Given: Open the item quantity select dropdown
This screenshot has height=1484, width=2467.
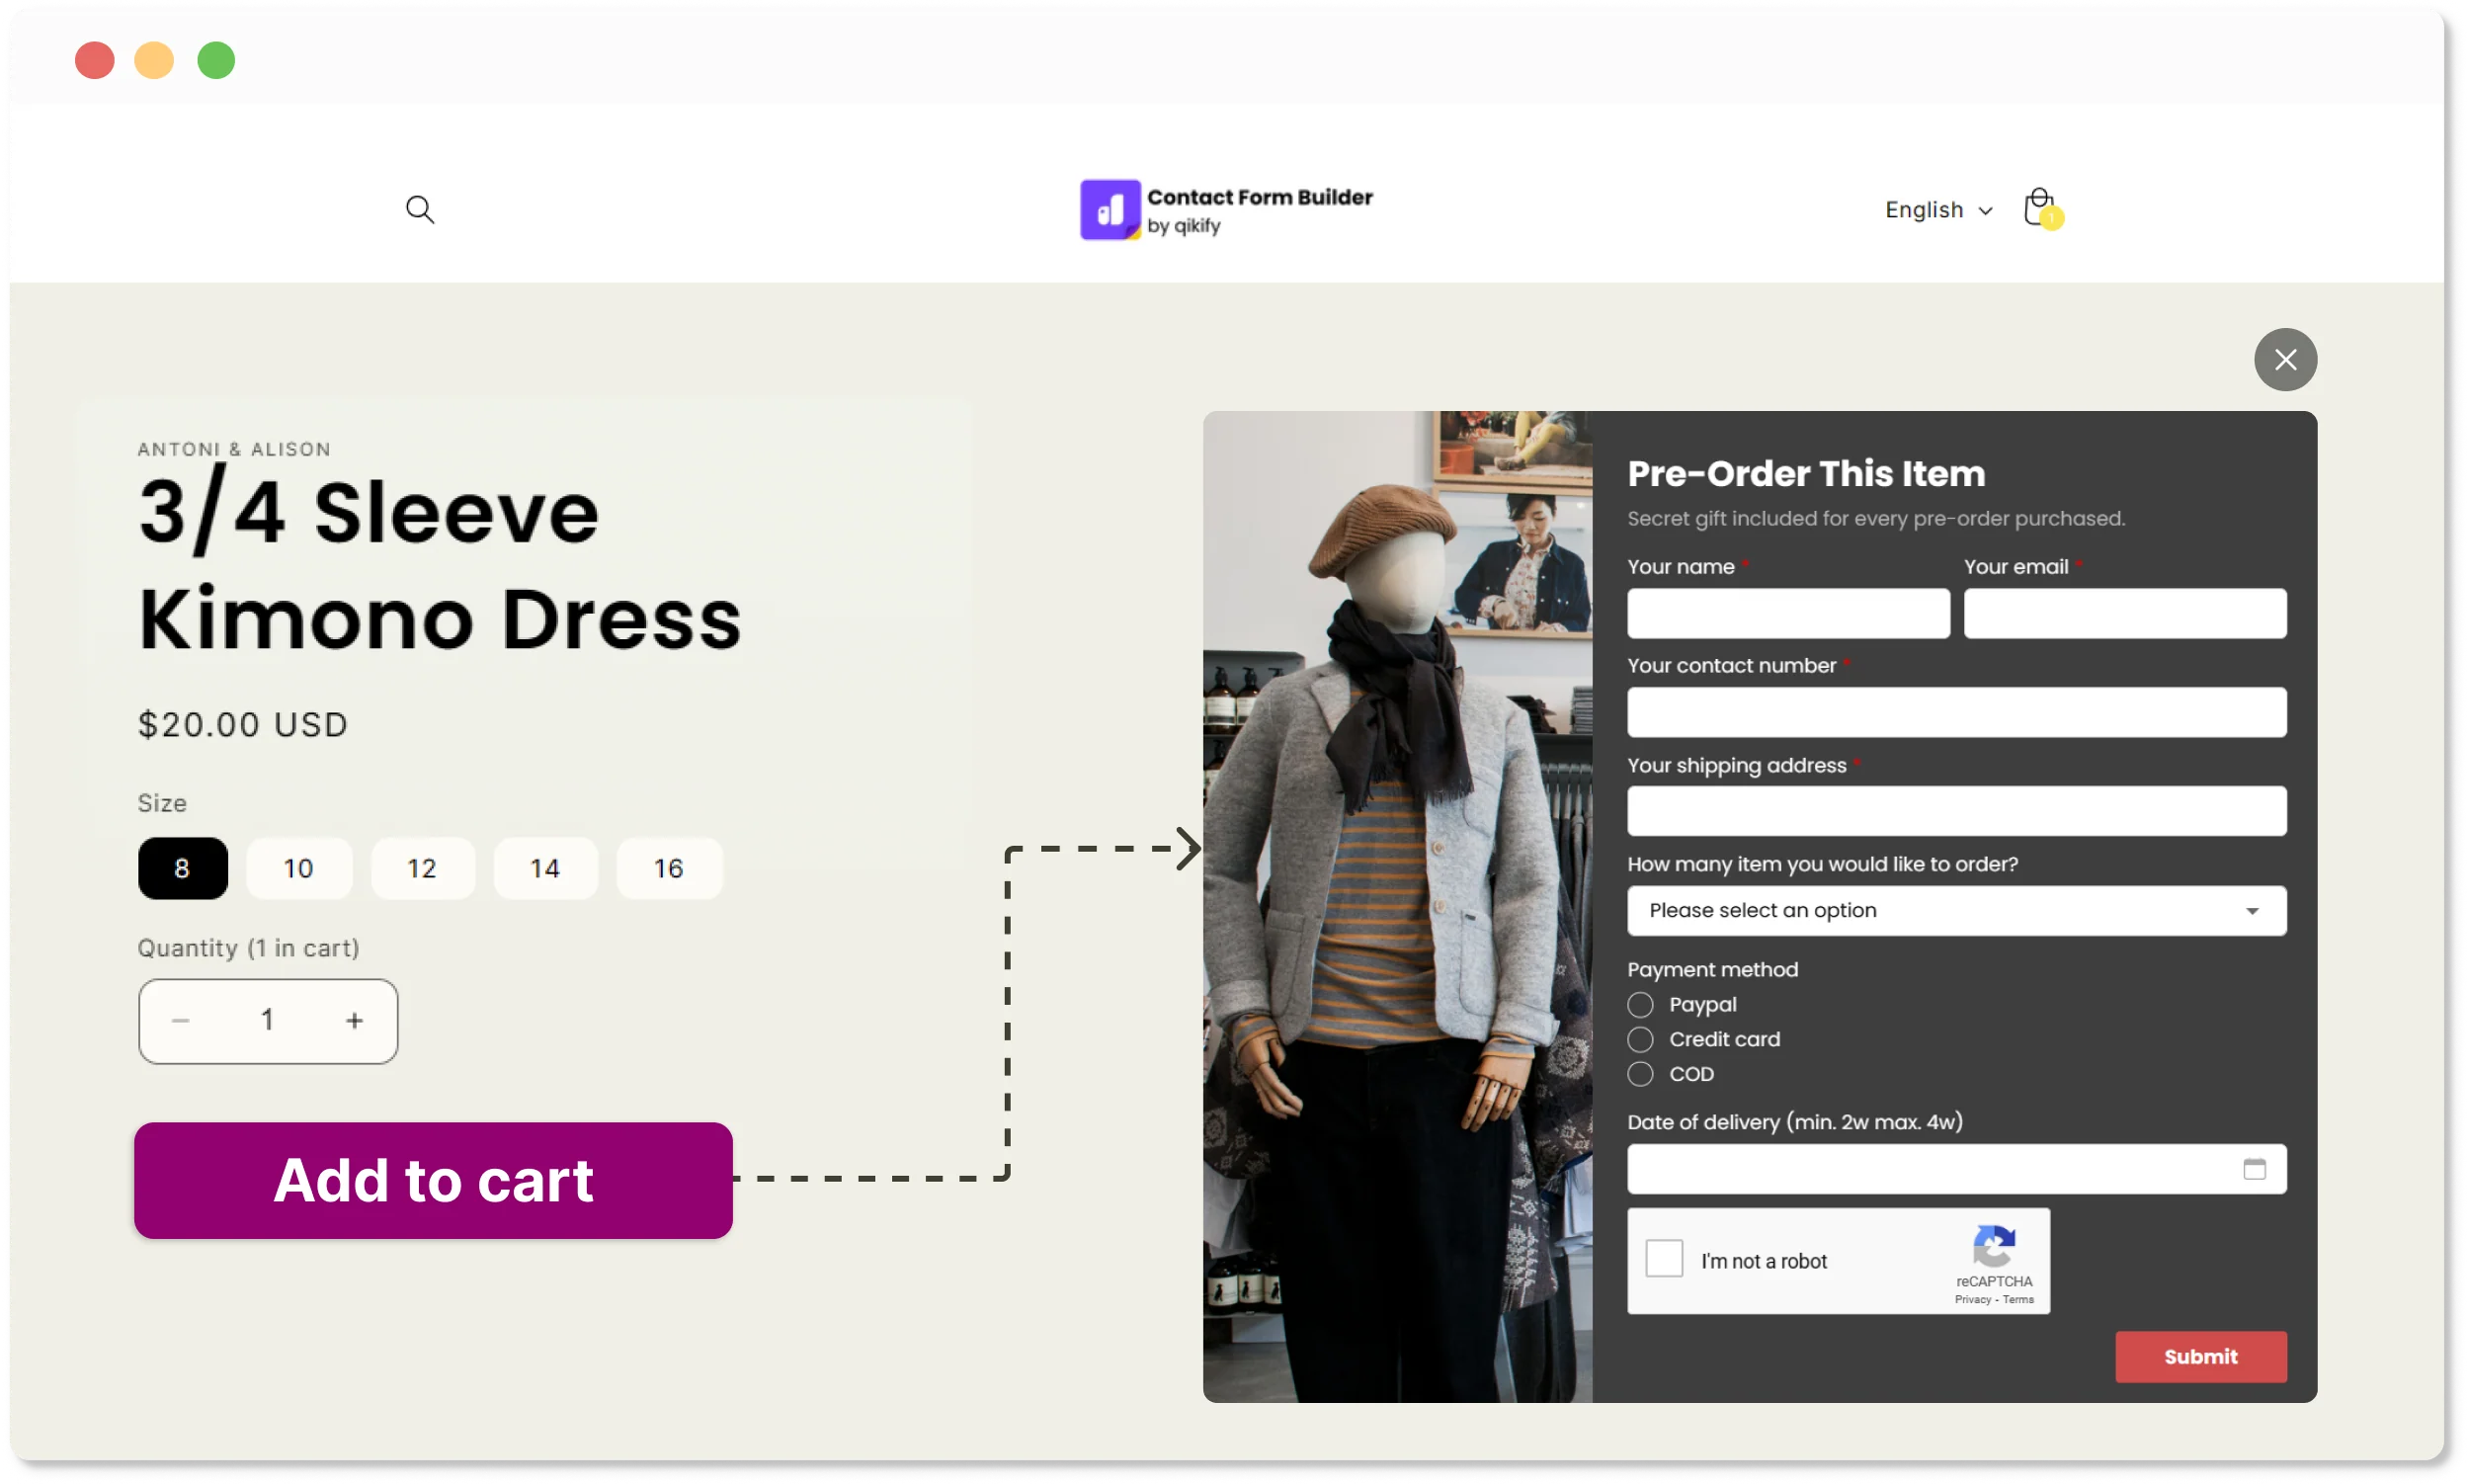Looking at the screenshot, I should (x=1955, y=910).
